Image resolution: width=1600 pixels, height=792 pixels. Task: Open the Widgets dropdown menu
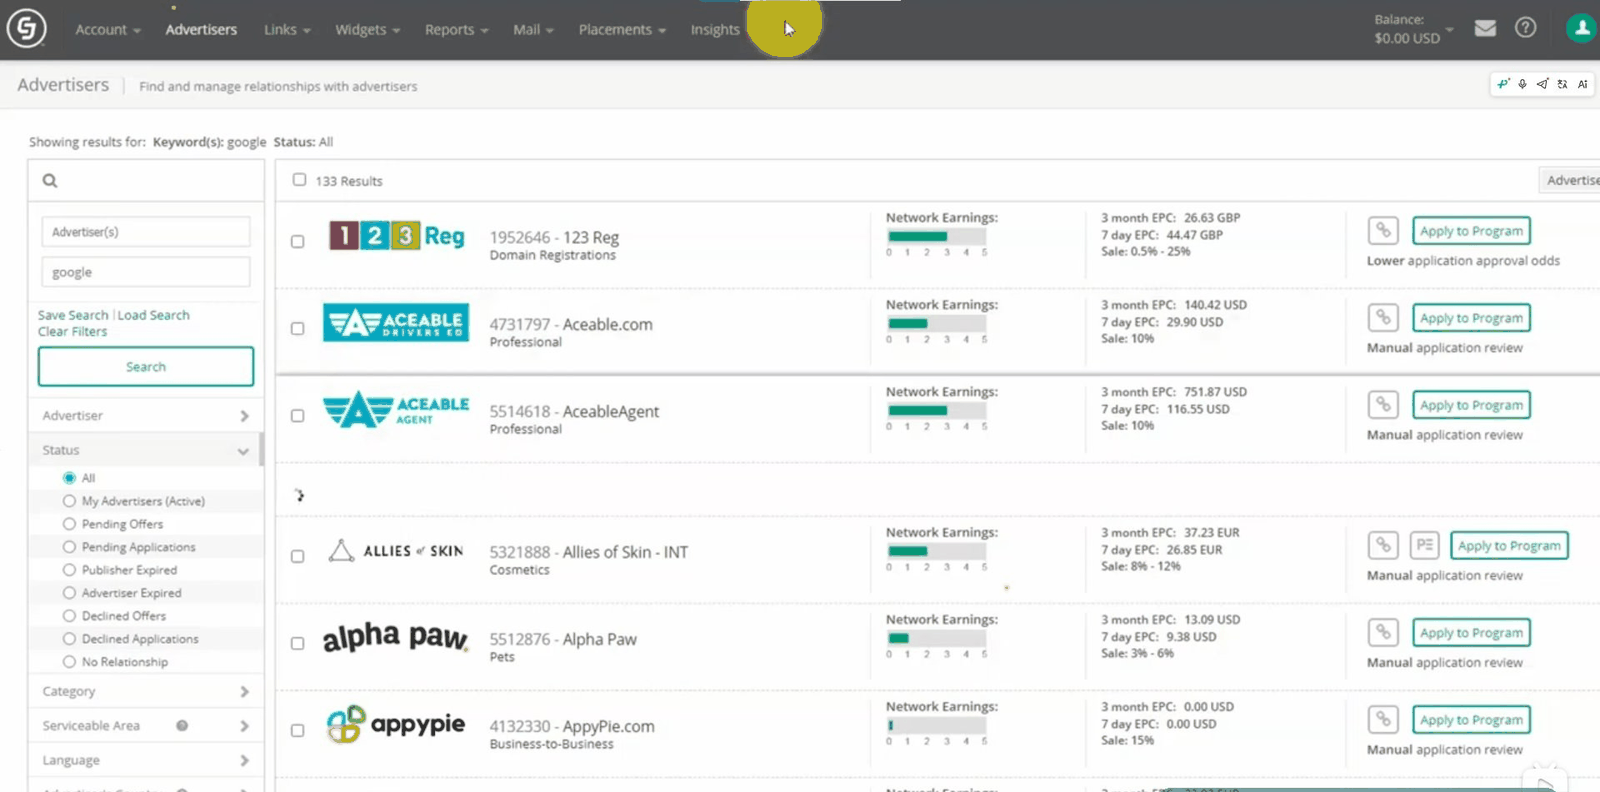[368, 30]
